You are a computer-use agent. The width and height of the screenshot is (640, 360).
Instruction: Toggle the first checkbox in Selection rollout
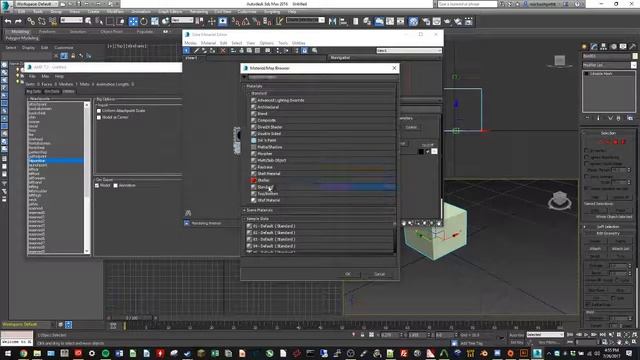point(587,150)
